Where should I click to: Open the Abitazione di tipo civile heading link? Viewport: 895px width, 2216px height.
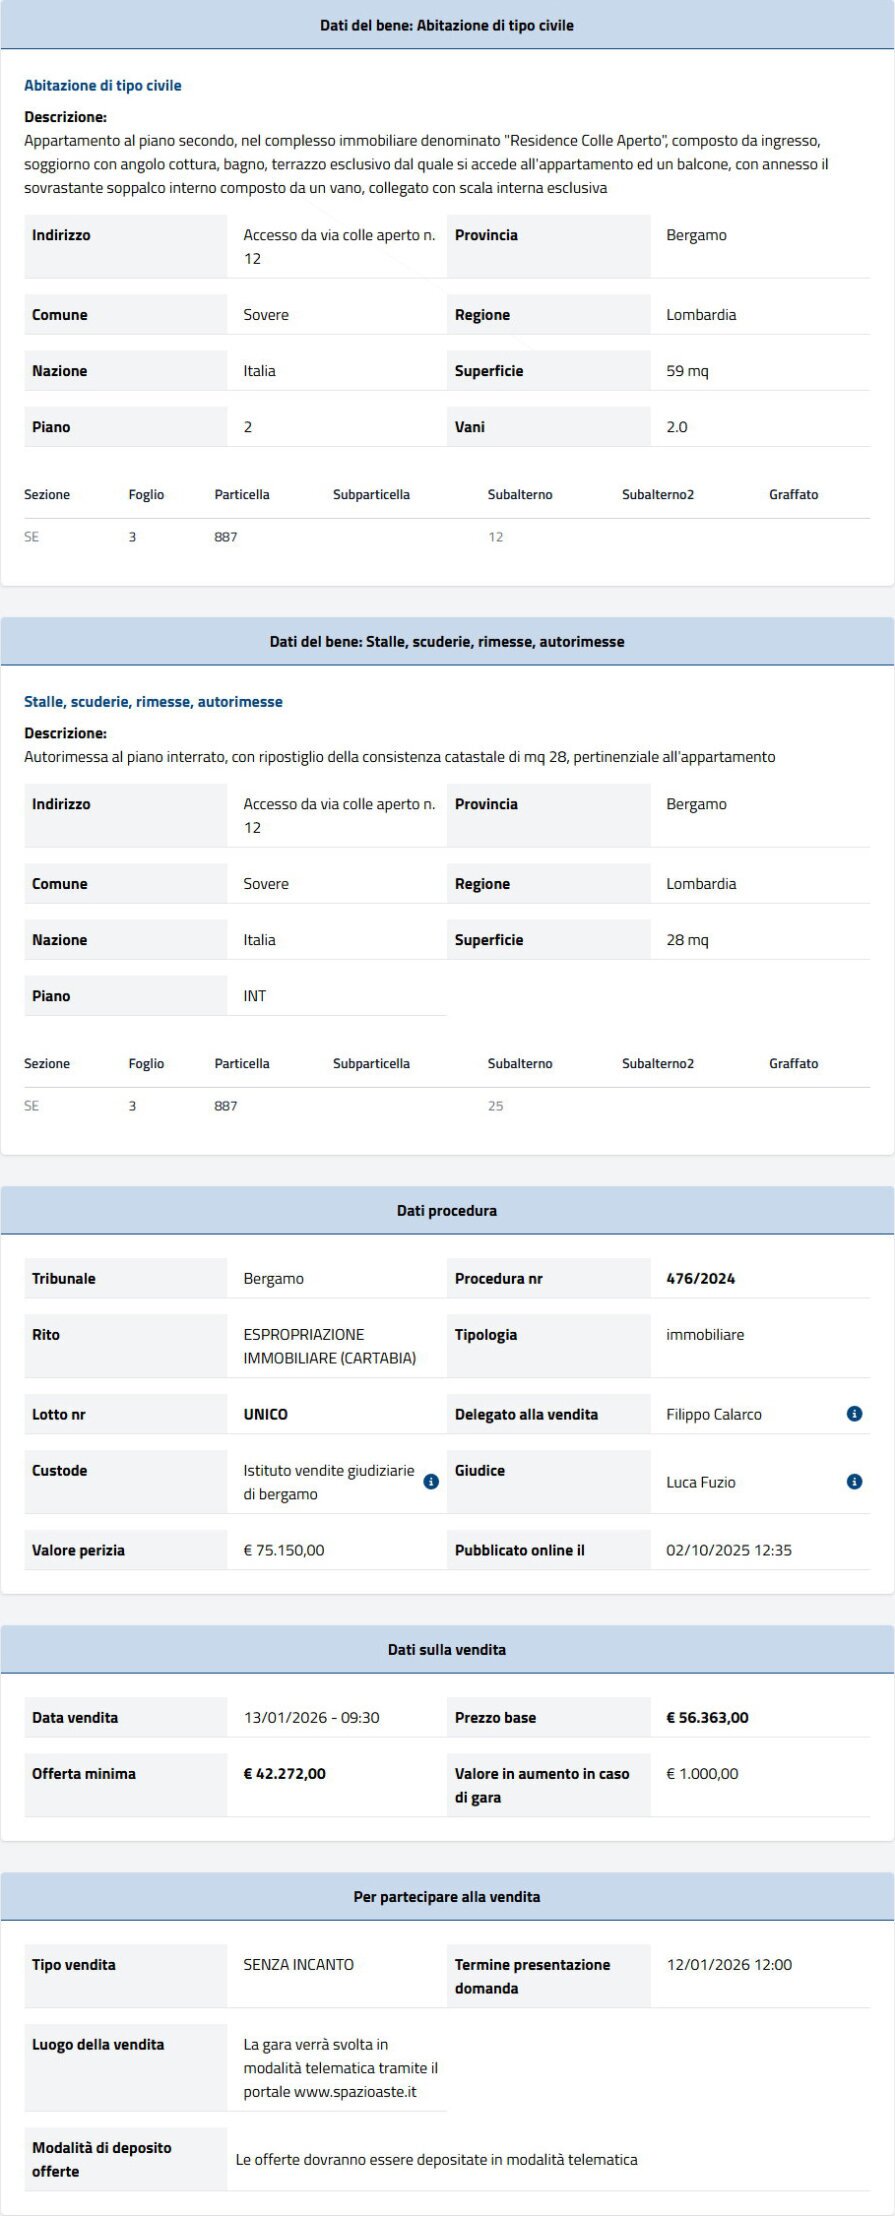coord(102,85)
